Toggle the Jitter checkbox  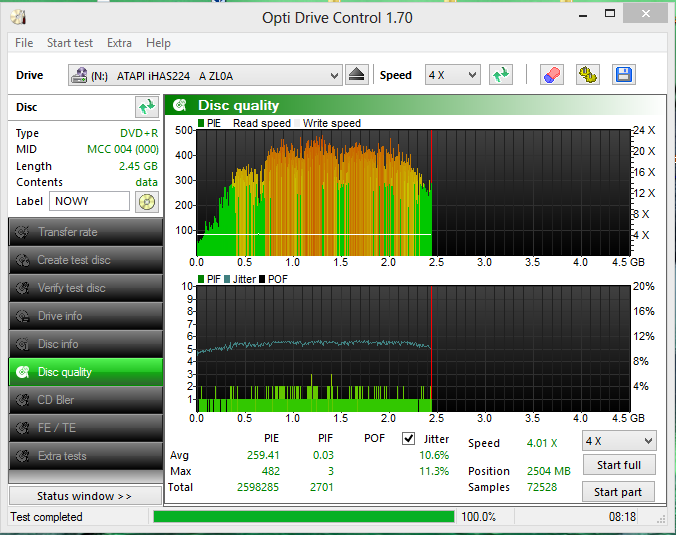[x=408, y=438]
